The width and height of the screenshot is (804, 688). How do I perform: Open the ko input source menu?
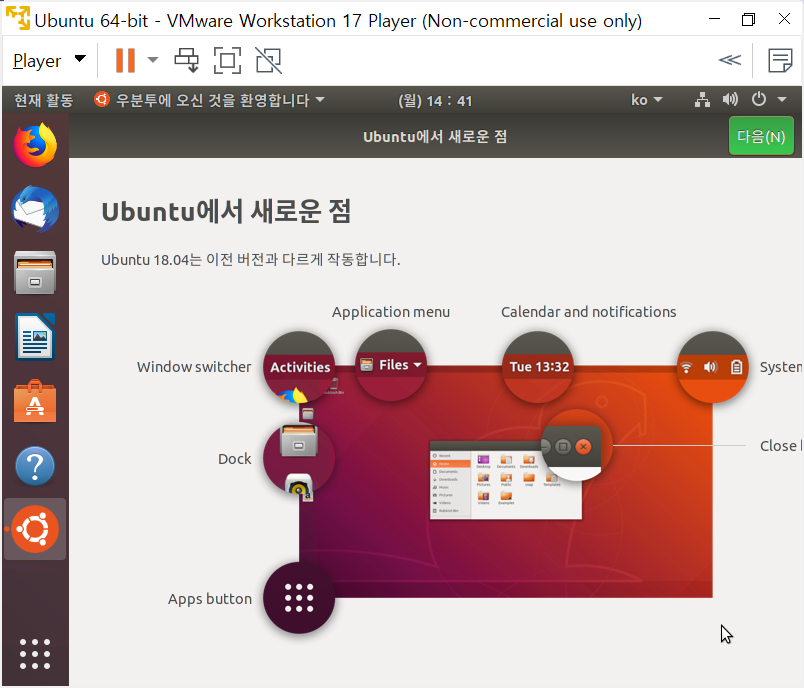[646, 99]
